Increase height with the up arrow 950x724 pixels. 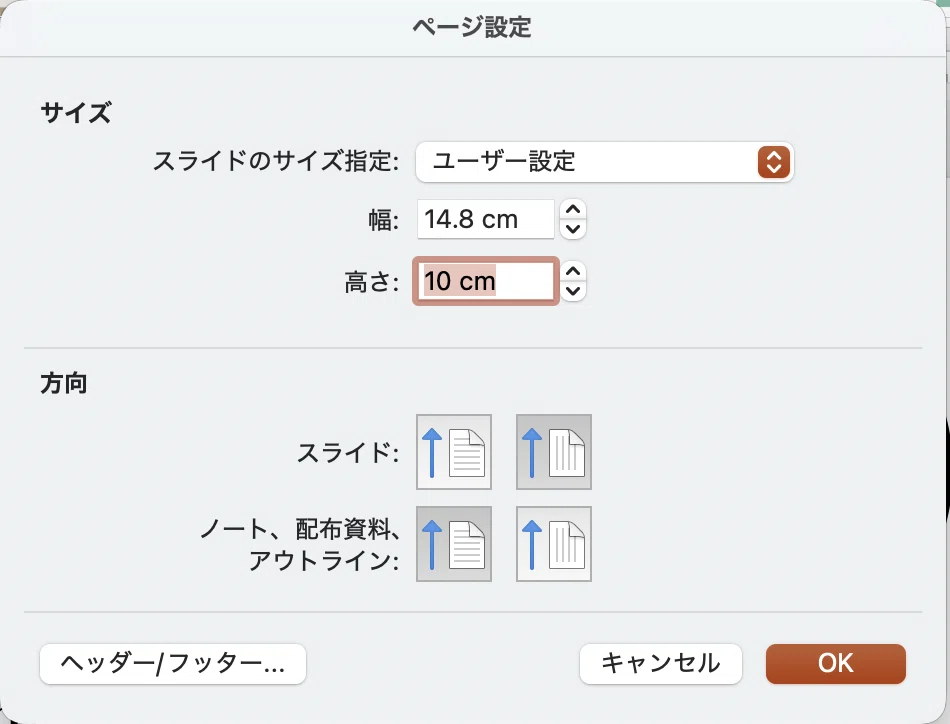[x=573, y=271]
